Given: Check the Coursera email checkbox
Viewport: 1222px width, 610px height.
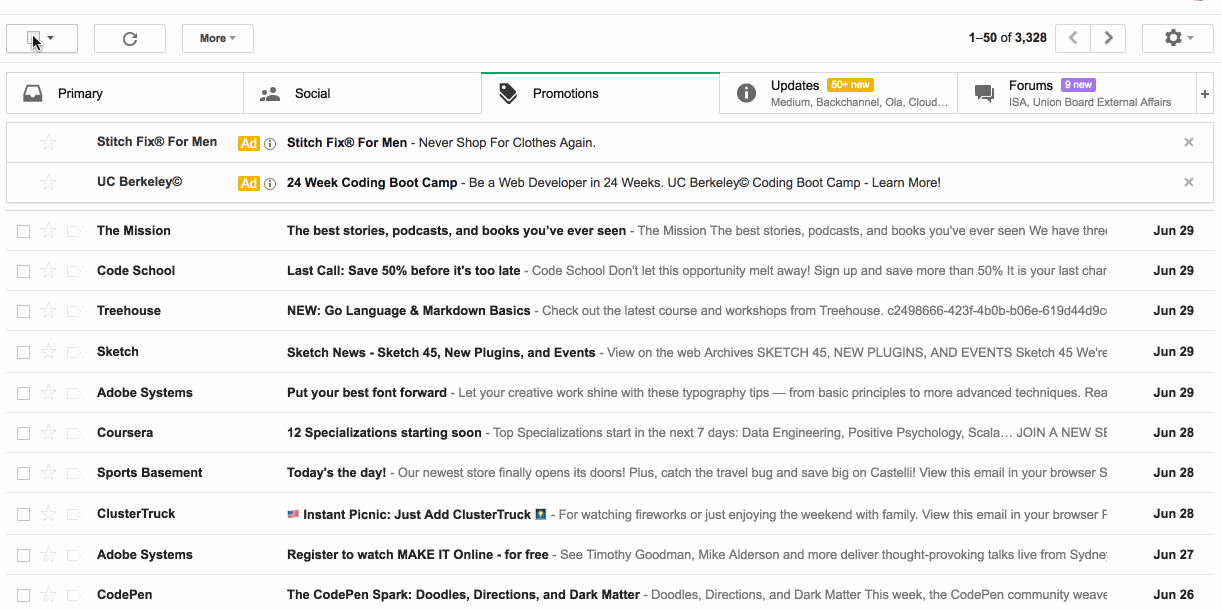Looking at the screenshot, I should [24, 433].
